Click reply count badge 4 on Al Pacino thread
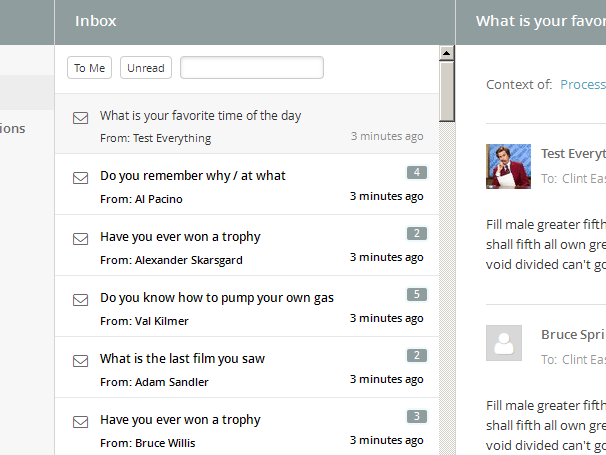This screenshot has height=455, width=606. tap(417, 173)
